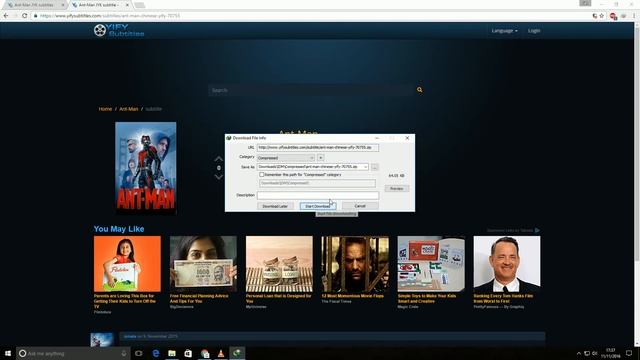Open the Windows Store from the taskbar
Screen dimensions: 640x360
click(188, 353)
